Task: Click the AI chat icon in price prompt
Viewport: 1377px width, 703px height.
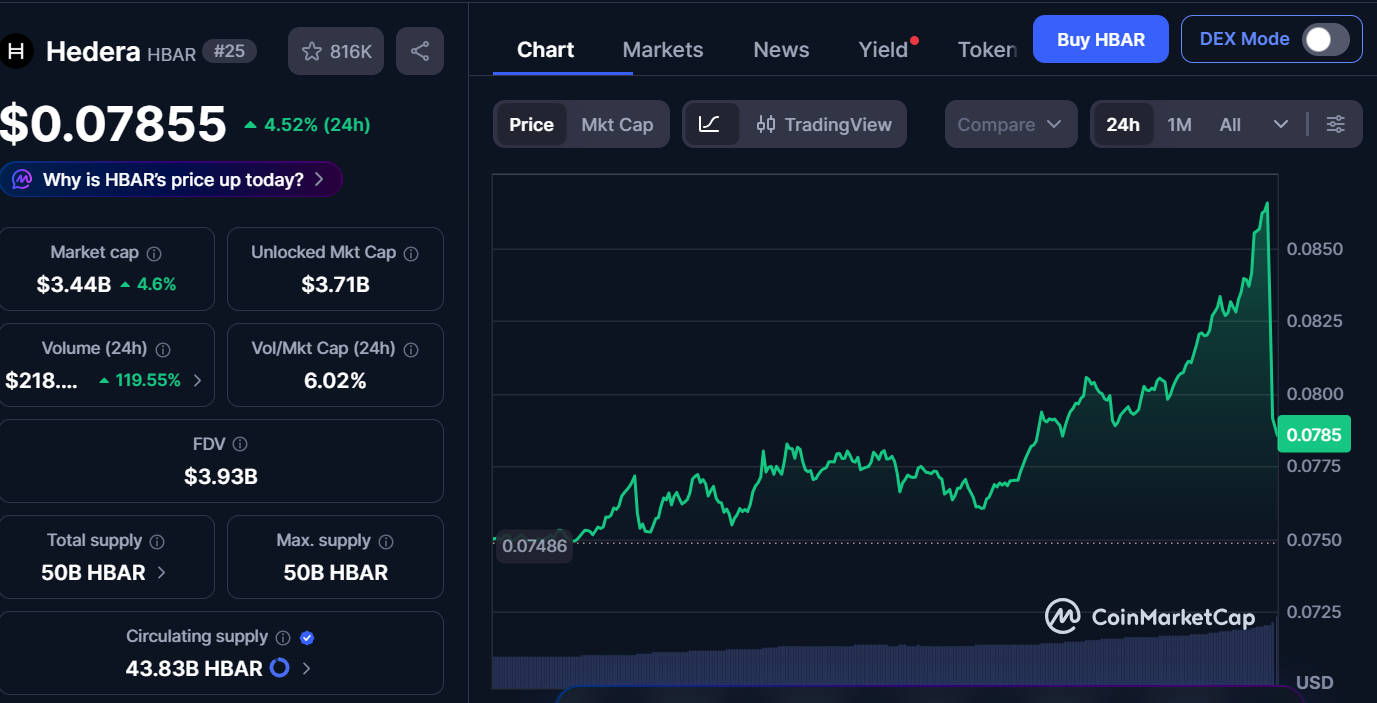Action: 22,180
